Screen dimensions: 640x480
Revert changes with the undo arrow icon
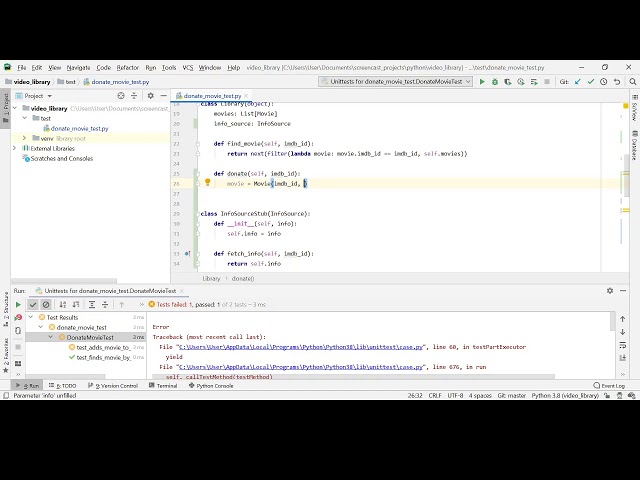tap(617, 82)
